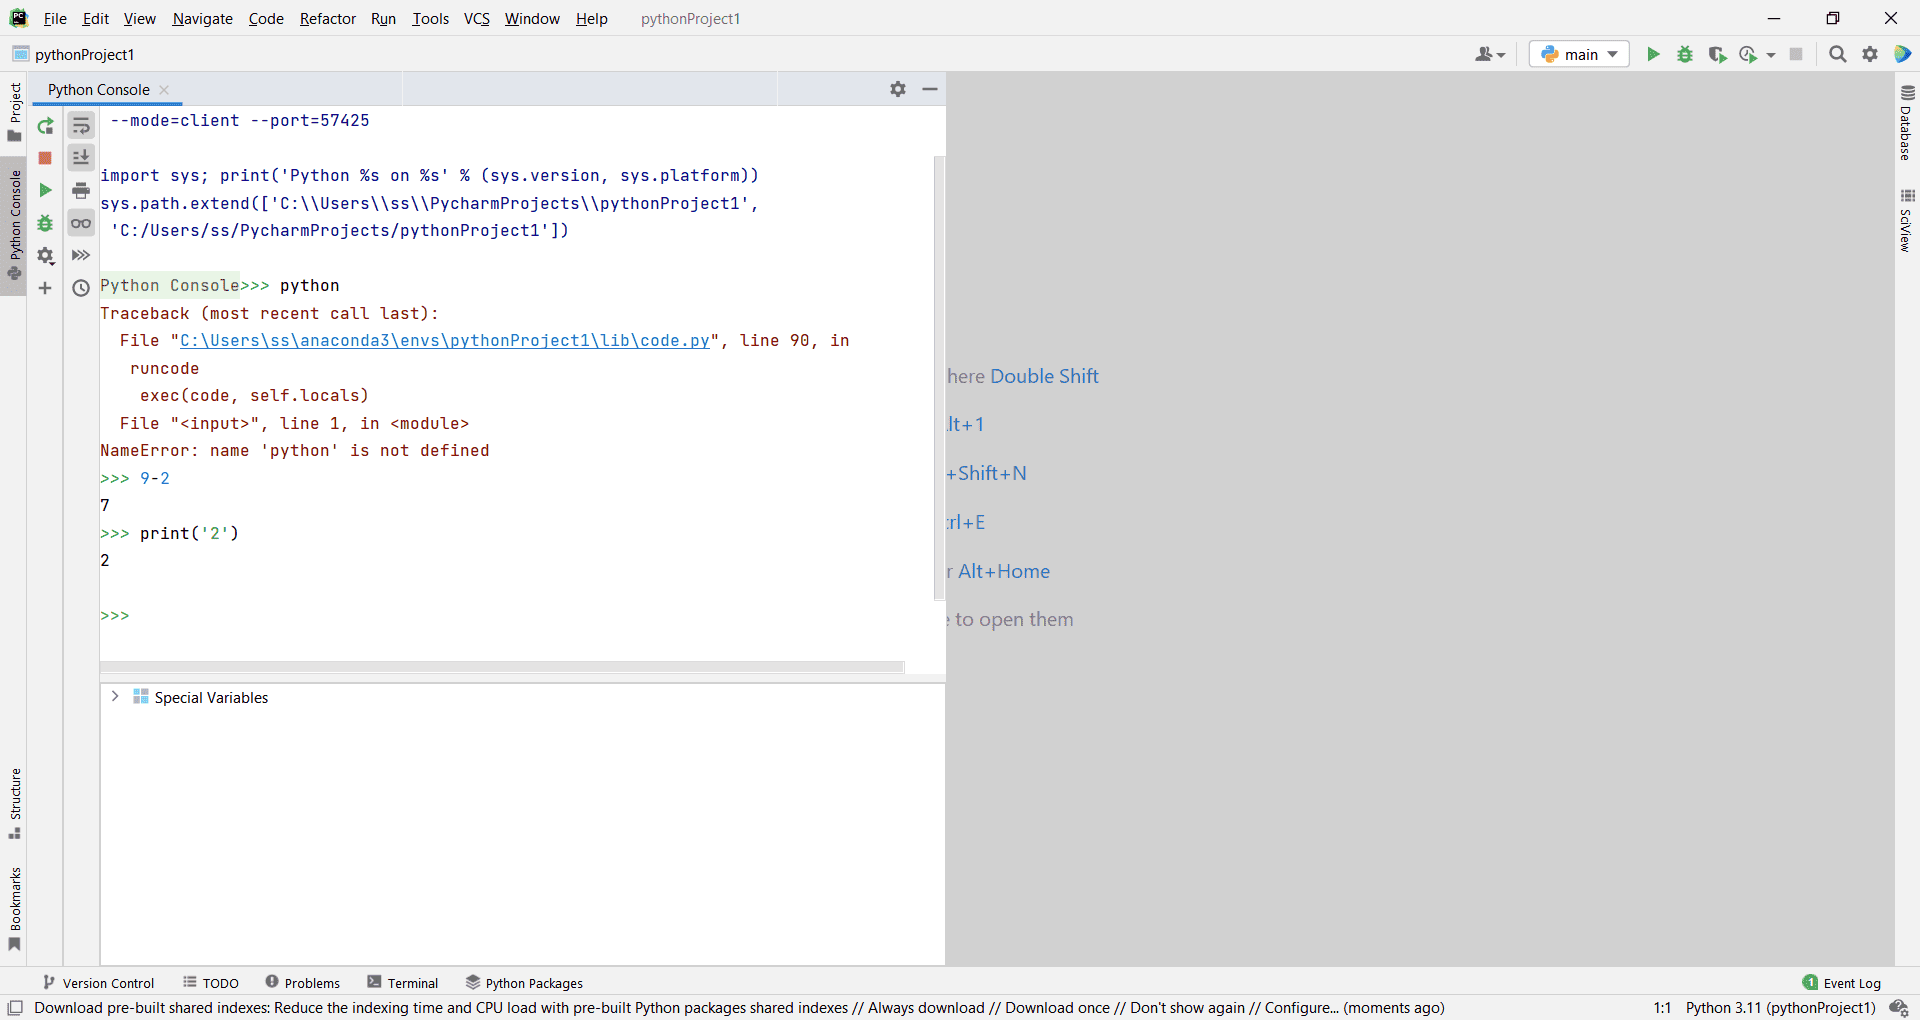The image size is (1920, 1020).
Task: Open main run configuration dropdown
Action: [x=1579, y=54]
